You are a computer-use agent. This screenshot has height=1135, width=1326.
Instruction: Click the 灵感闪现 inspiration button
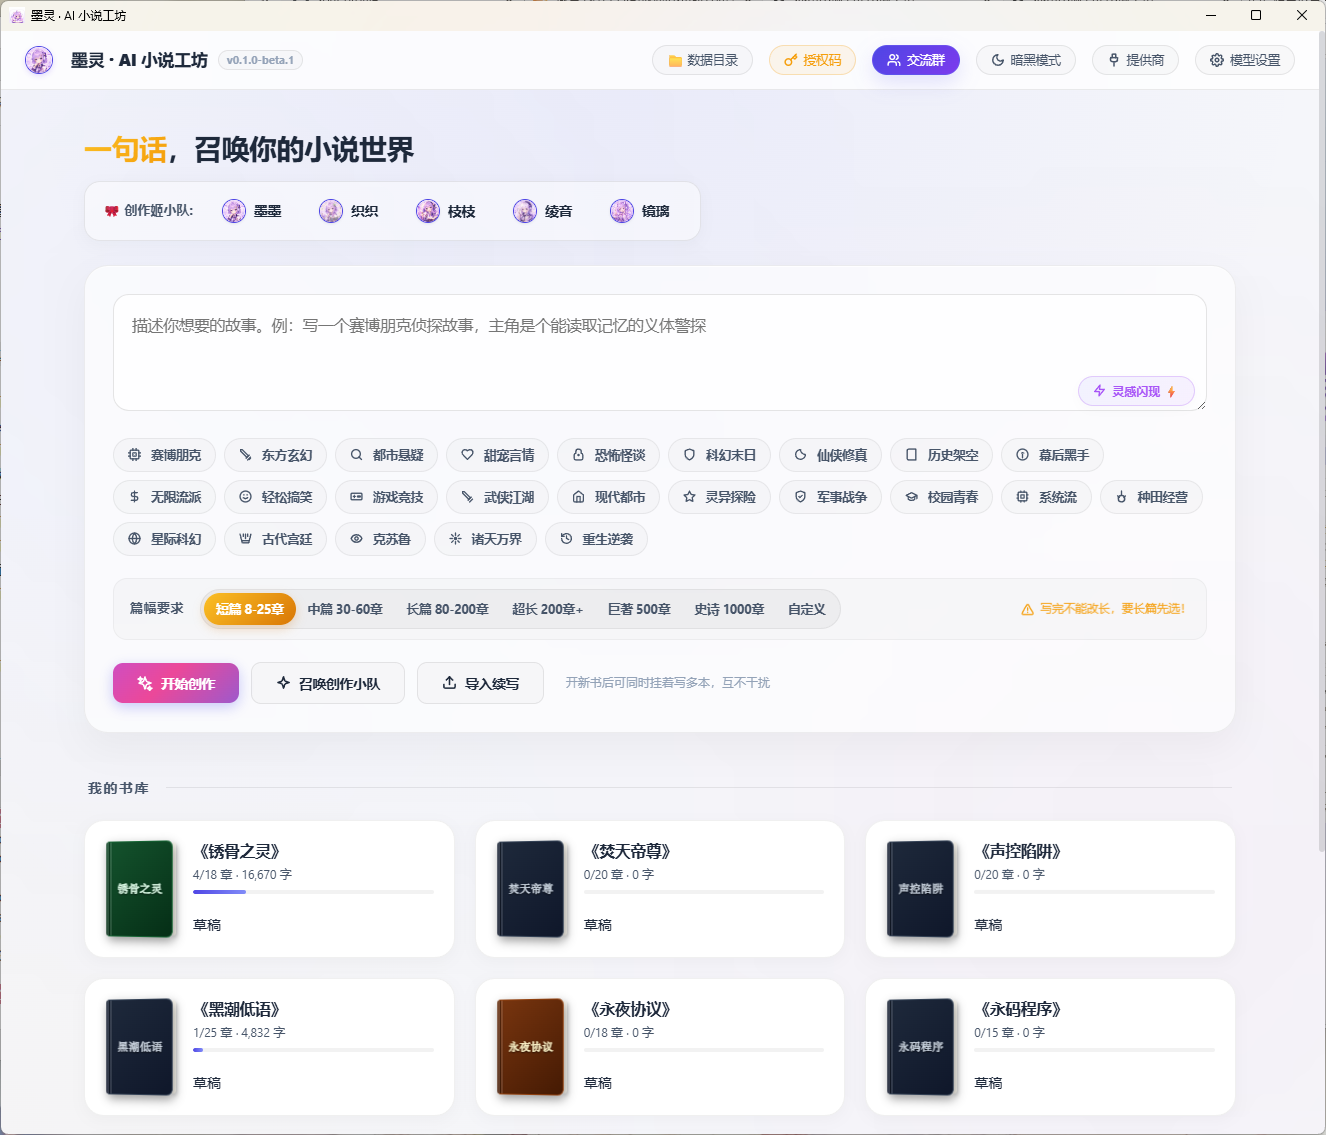pyautogui.click(x=1136, y=391)
